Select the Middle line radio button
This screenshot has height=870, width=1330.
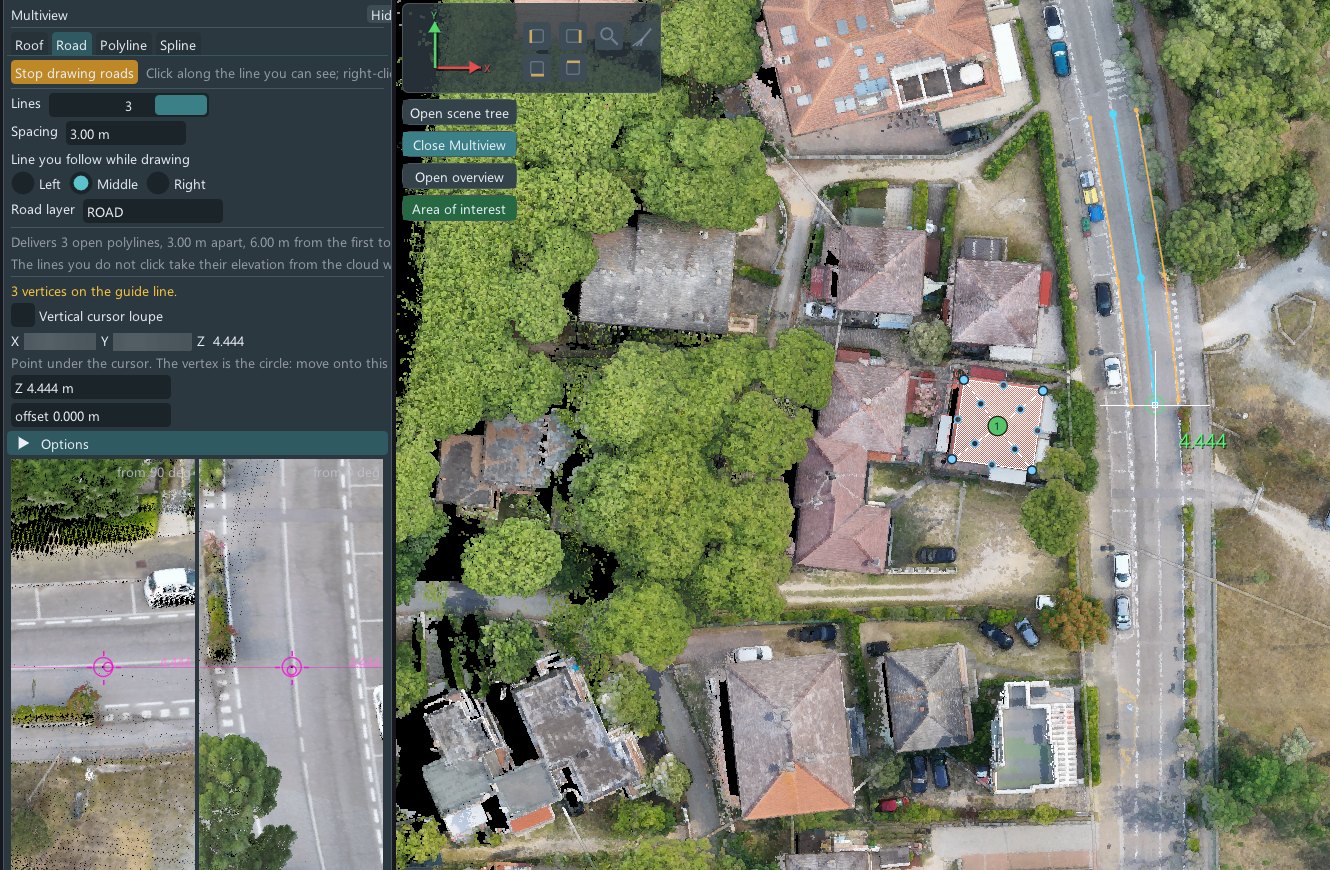point(82,184)
